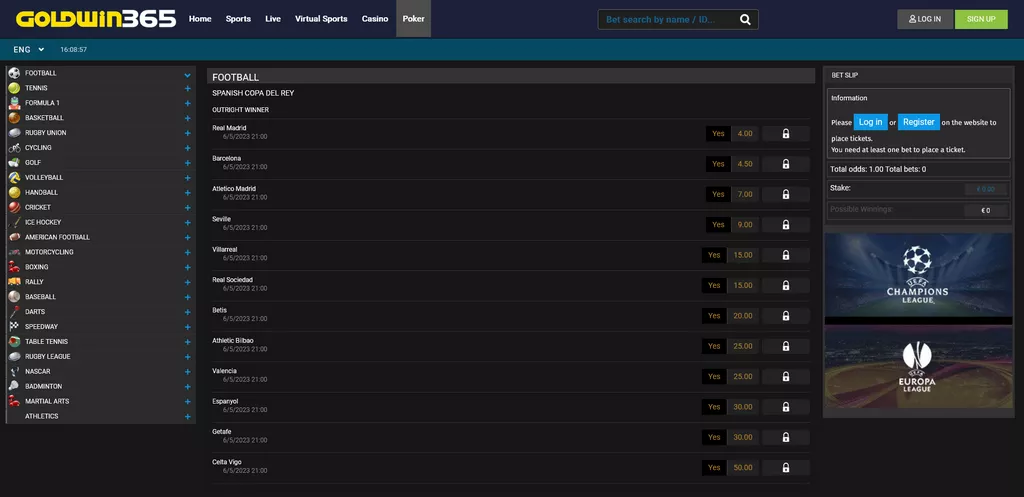Click the Ice Hockey stick icon
Image resolution: width=1024 pixels, height=497 pixels.
pyautogui.click(x=14, y=222)
